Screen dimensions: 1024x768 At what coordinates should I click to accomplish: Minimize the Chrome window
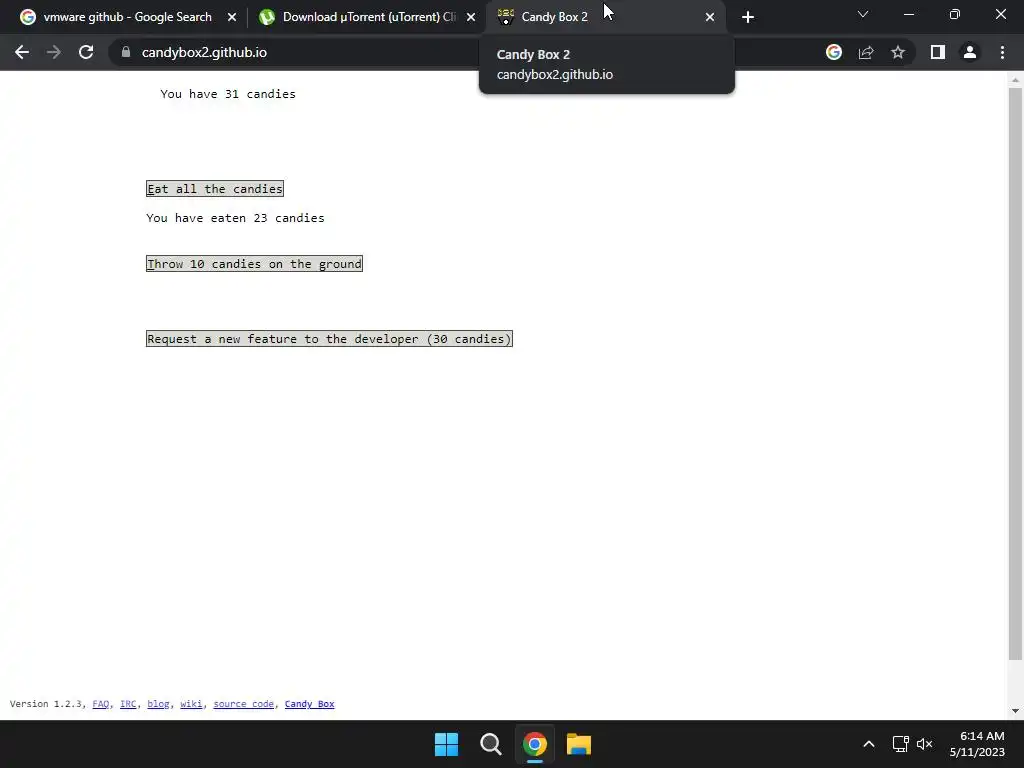(908, 14)
